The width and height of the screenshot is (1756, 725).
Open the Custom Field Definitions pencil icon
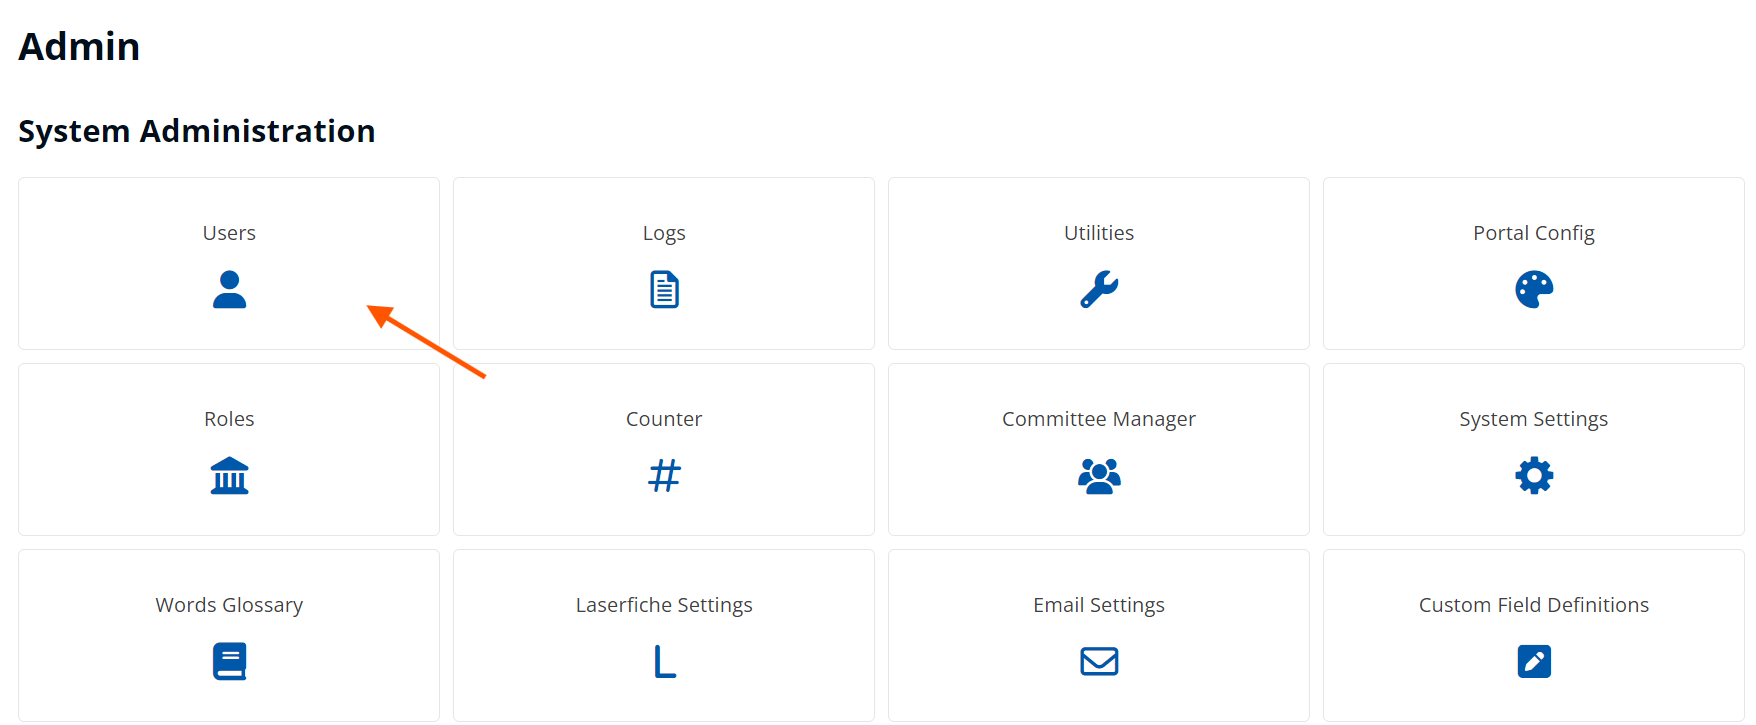pos(1534,661)
